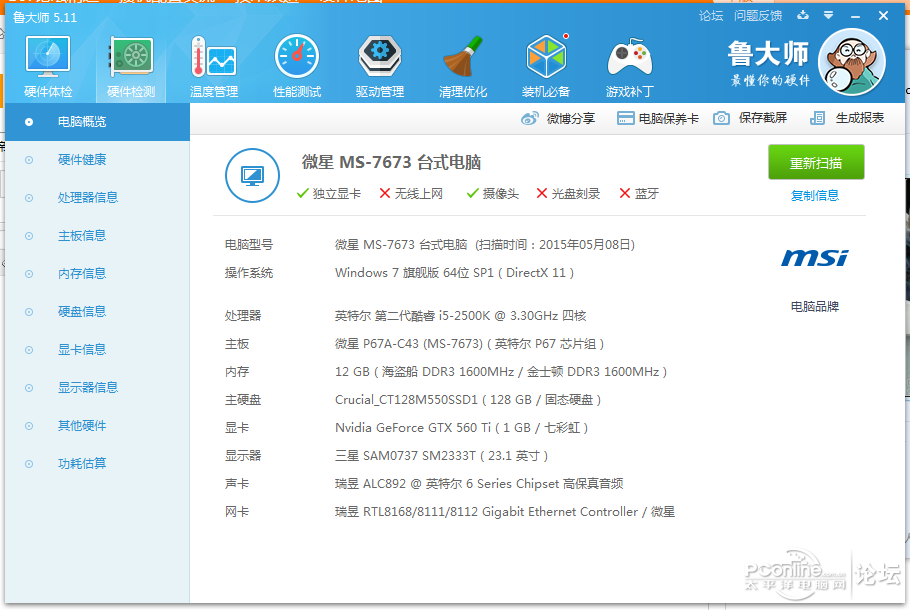The width and height of the screenshot is (910, 610).
Task: Click the 生成报表 text label
Action: (860, 118)
